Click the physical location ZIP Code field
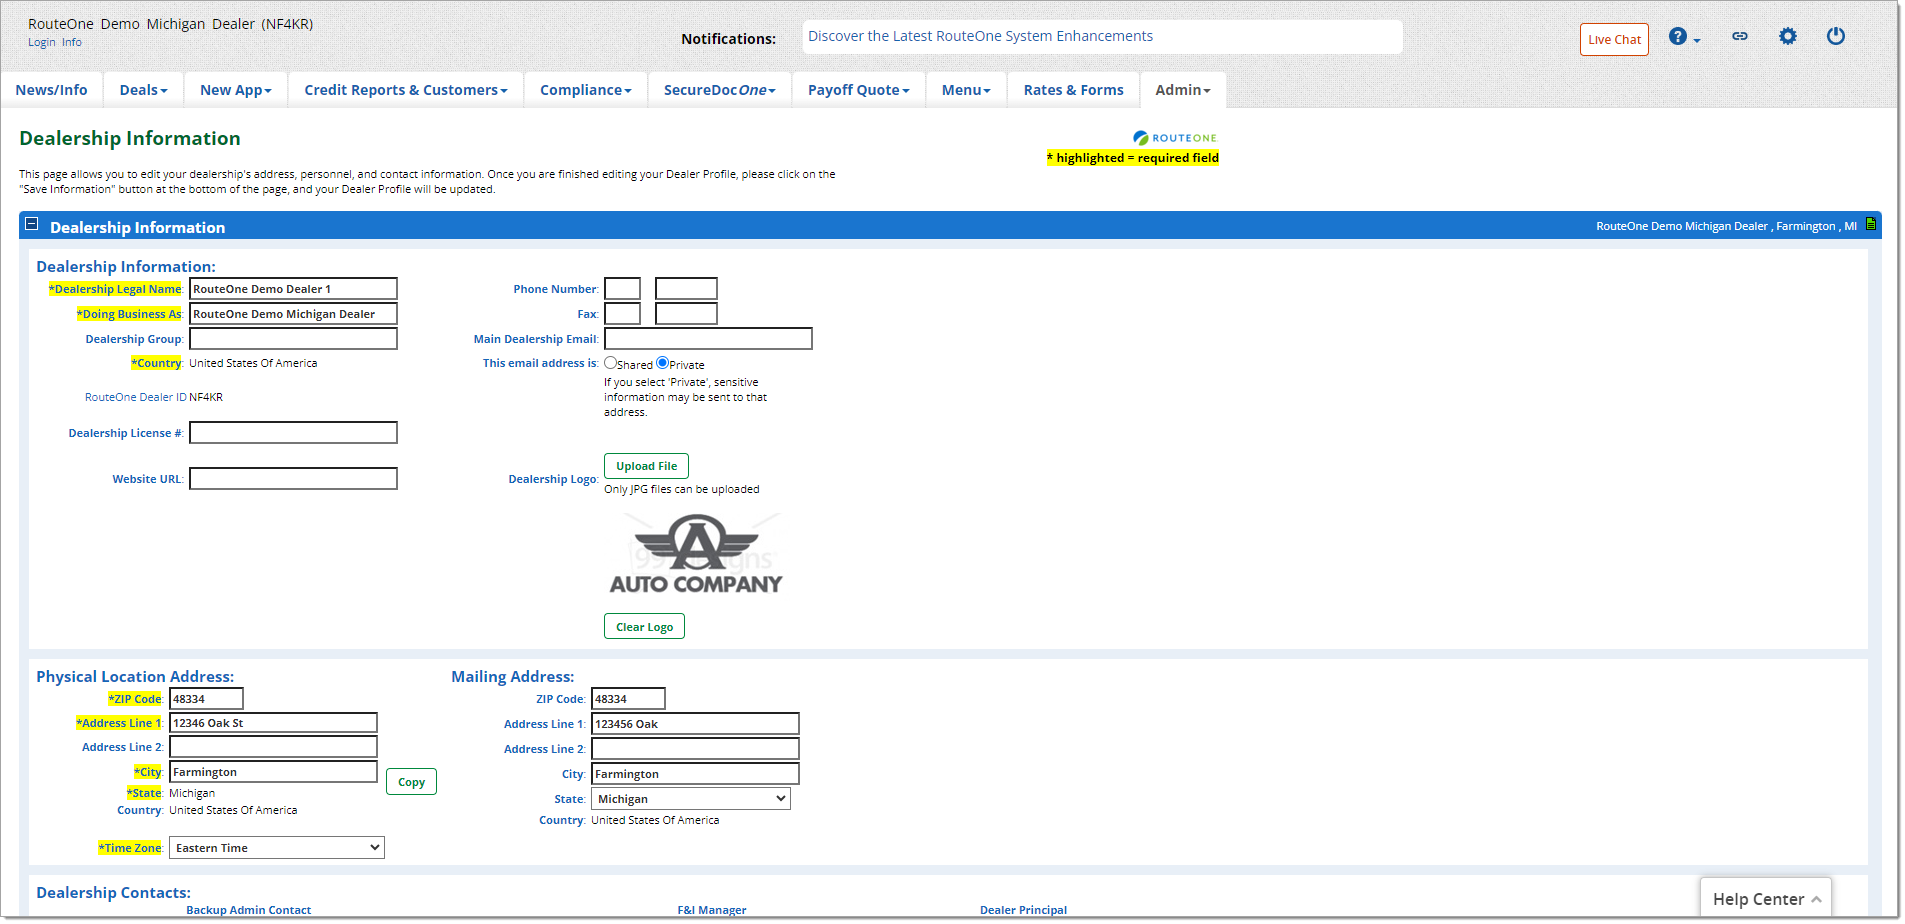The image size is (1905, 924). 206,699
